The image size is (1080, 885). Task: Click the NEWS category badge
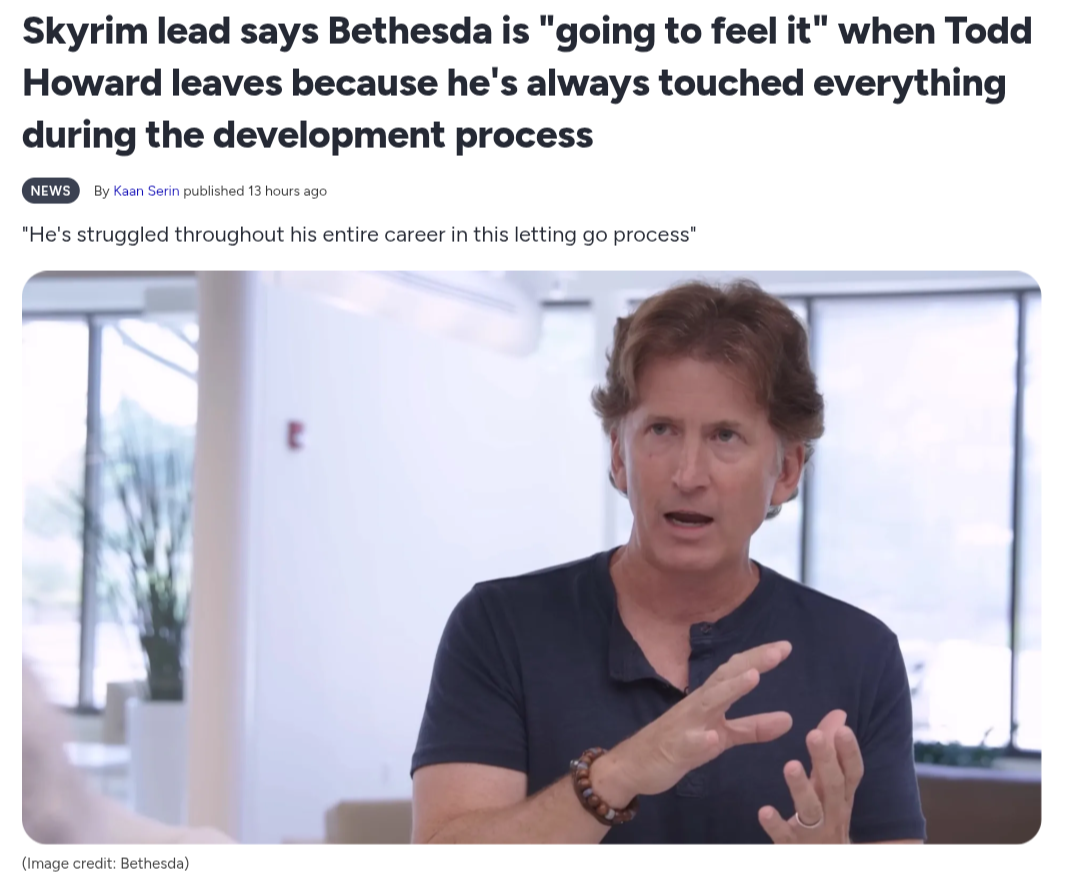pyautogui.click(x=50, y=191)
